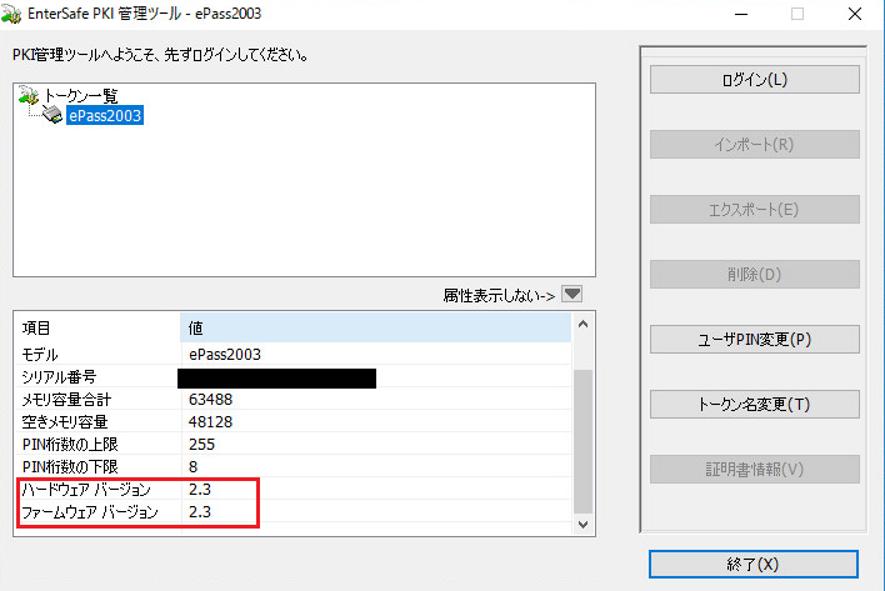Click the 項目 column header
The height and width of the screenshot is (591, 885).
[x=97, y=328]
